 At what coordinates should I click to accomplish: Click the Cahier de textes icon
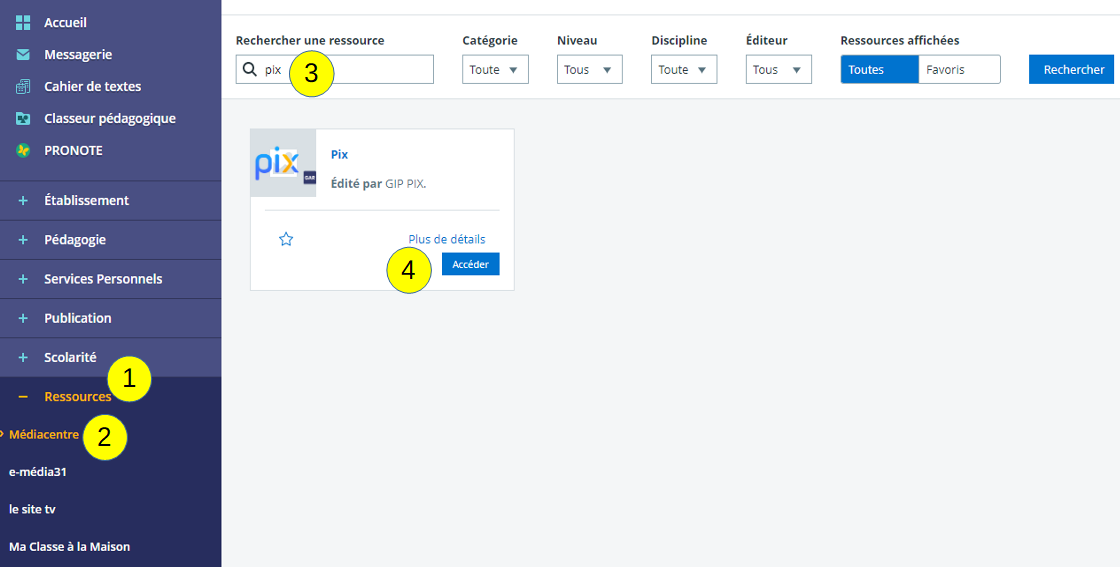pos(23,87)
